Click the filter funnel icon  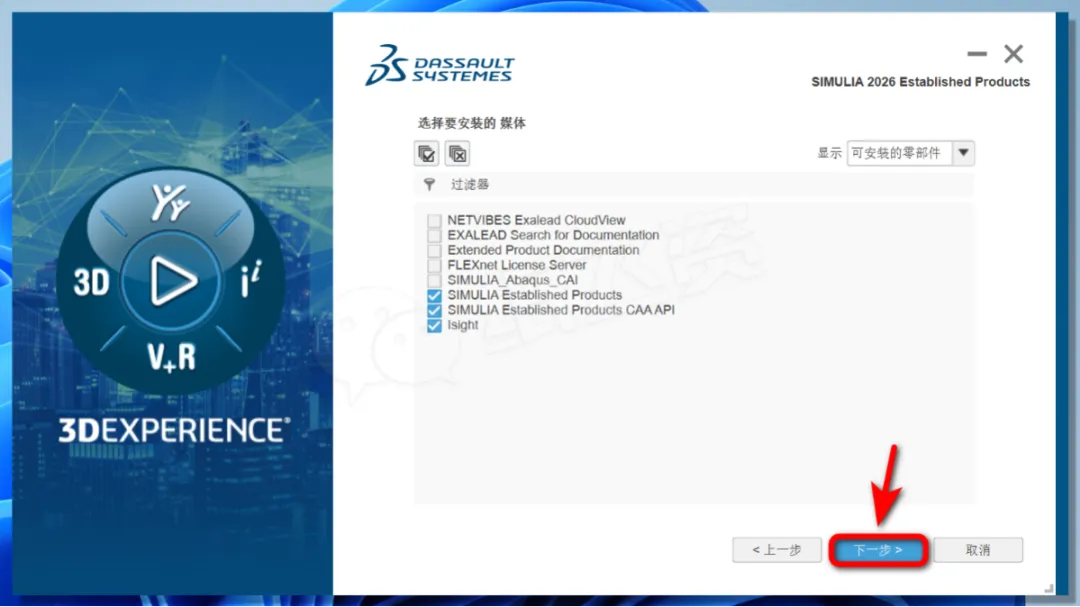[x=430, y=185]
